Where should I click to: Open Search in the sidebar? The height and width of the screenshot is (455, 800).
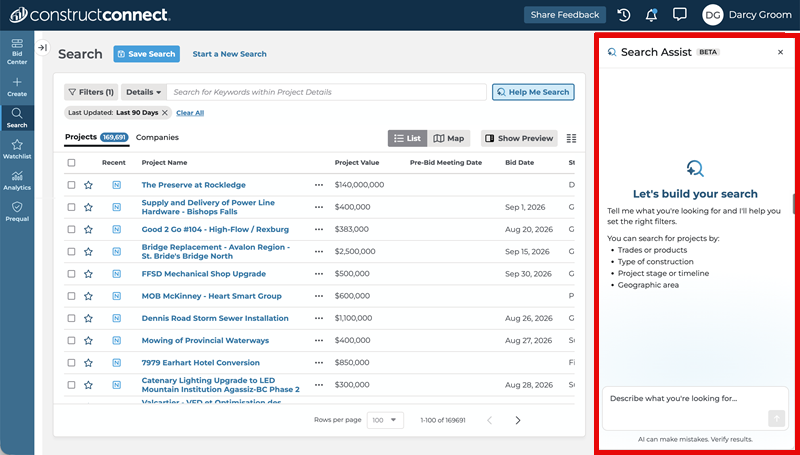[x=17, y=118]
